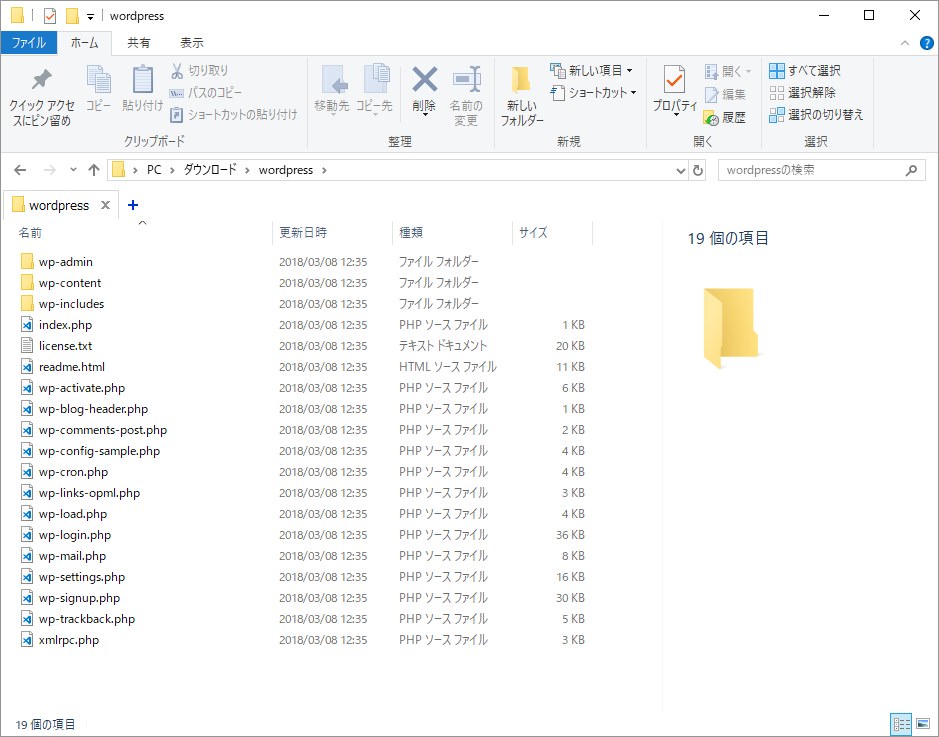The height and width of the screenshot is (737, 939).
Task: Open the Move to destination menu
Action: (332, 90)
